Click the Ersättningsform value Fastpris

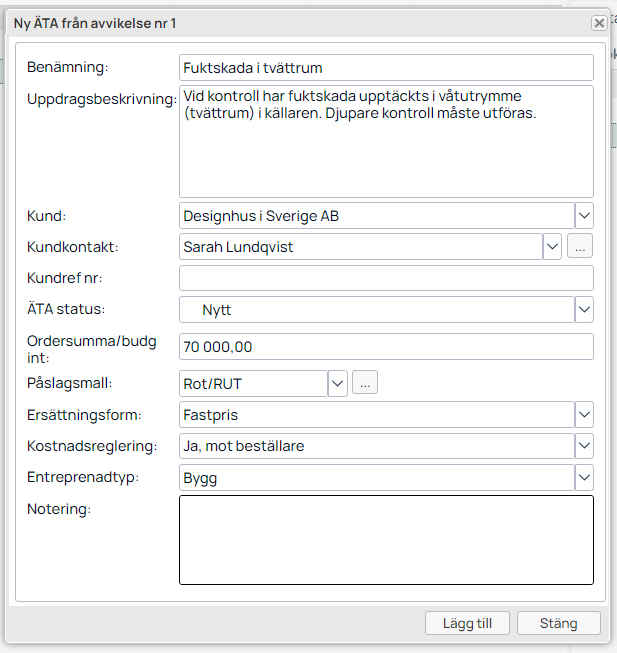tap(377, 414)
